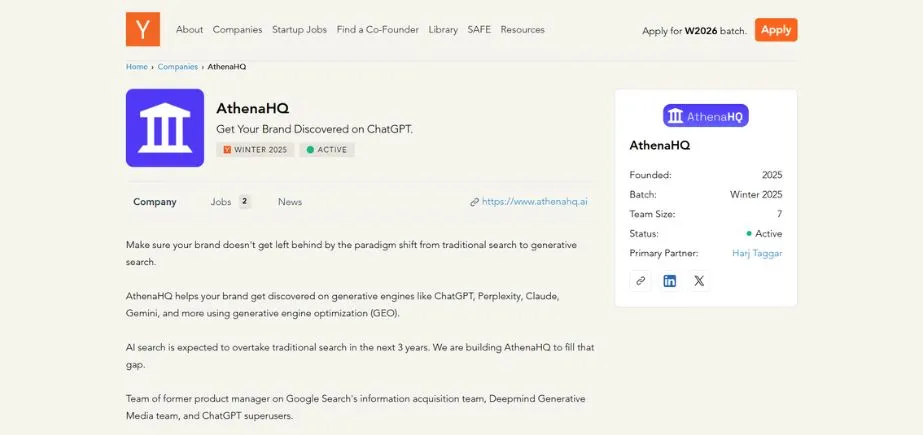Open the AthenaHQ website link icon in sidebar
This screenshot has width=923, height=435.
[x=640, y=281]
